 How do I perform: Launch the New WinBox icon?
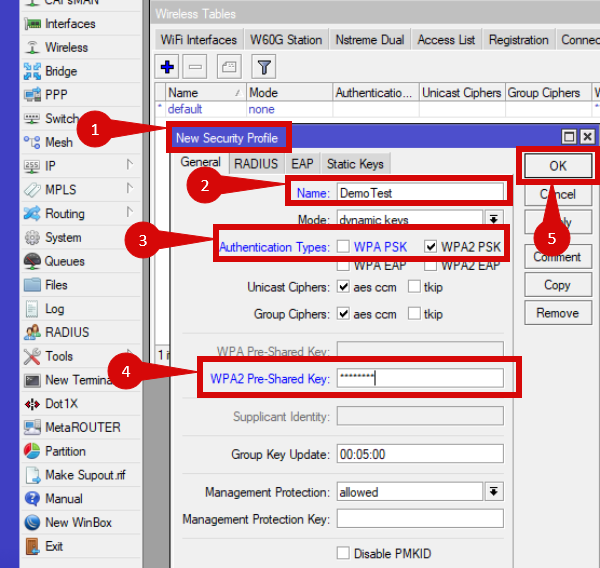coord(33,522)
